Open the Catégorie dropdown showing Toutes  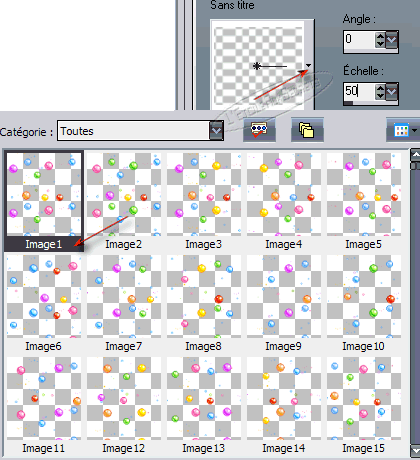point(140,131)
